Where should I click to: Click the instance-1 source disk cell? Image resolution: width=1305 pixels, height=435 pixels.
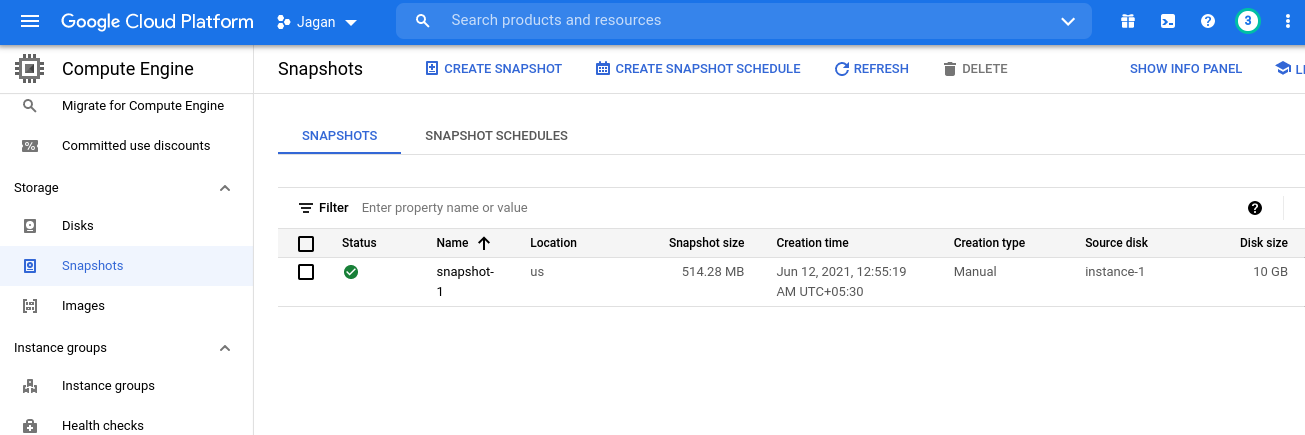point(1114,272)
